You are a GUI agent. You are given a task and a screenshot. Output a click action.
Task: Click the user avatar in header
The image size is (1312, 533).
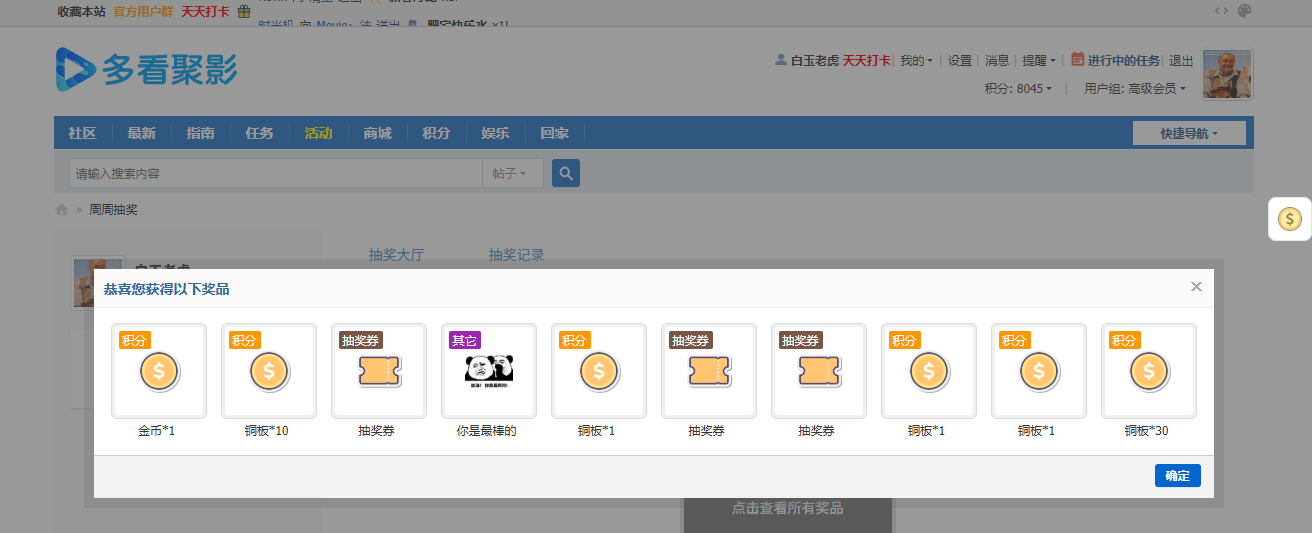pos(1227,75)
